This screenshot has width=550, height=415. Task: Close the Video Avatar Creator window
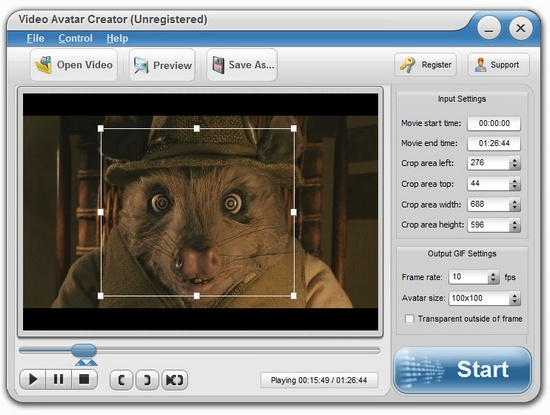pos(521,28)
